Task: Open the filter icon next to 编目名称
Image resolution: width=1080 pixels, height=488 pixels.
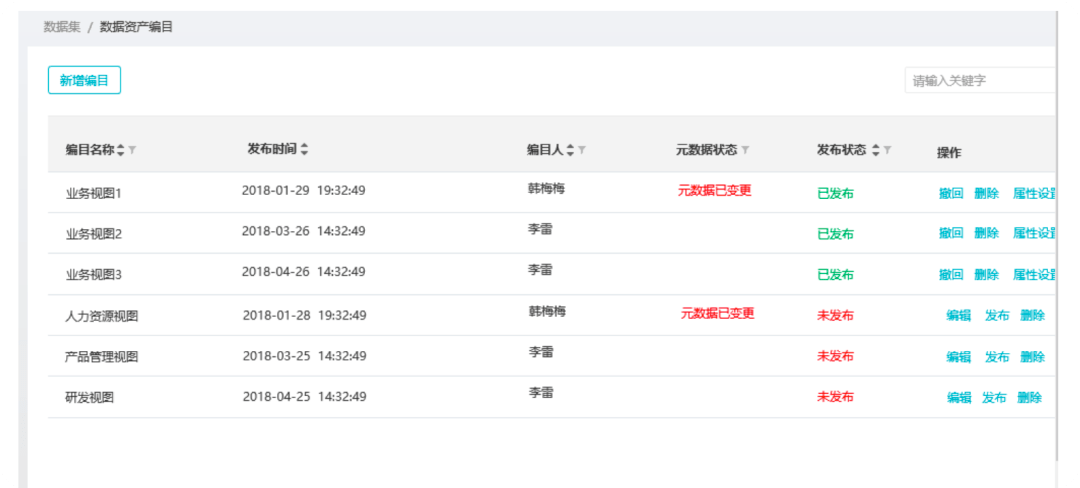Action: pyautogui.click(x=132, y=150)
